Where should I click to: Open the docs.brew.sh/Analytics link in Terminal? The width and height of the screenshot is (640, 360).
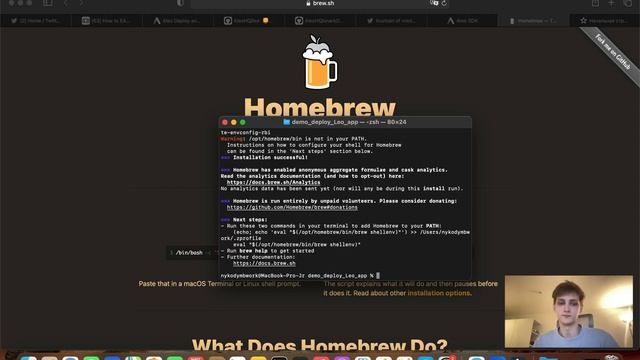click(x=273, y=182)
